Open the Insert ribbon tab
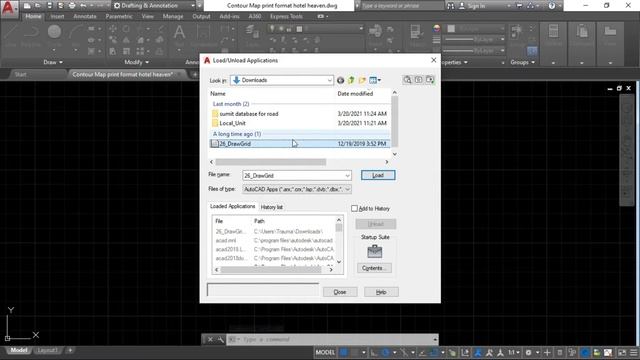 click(x=57, y=17)
